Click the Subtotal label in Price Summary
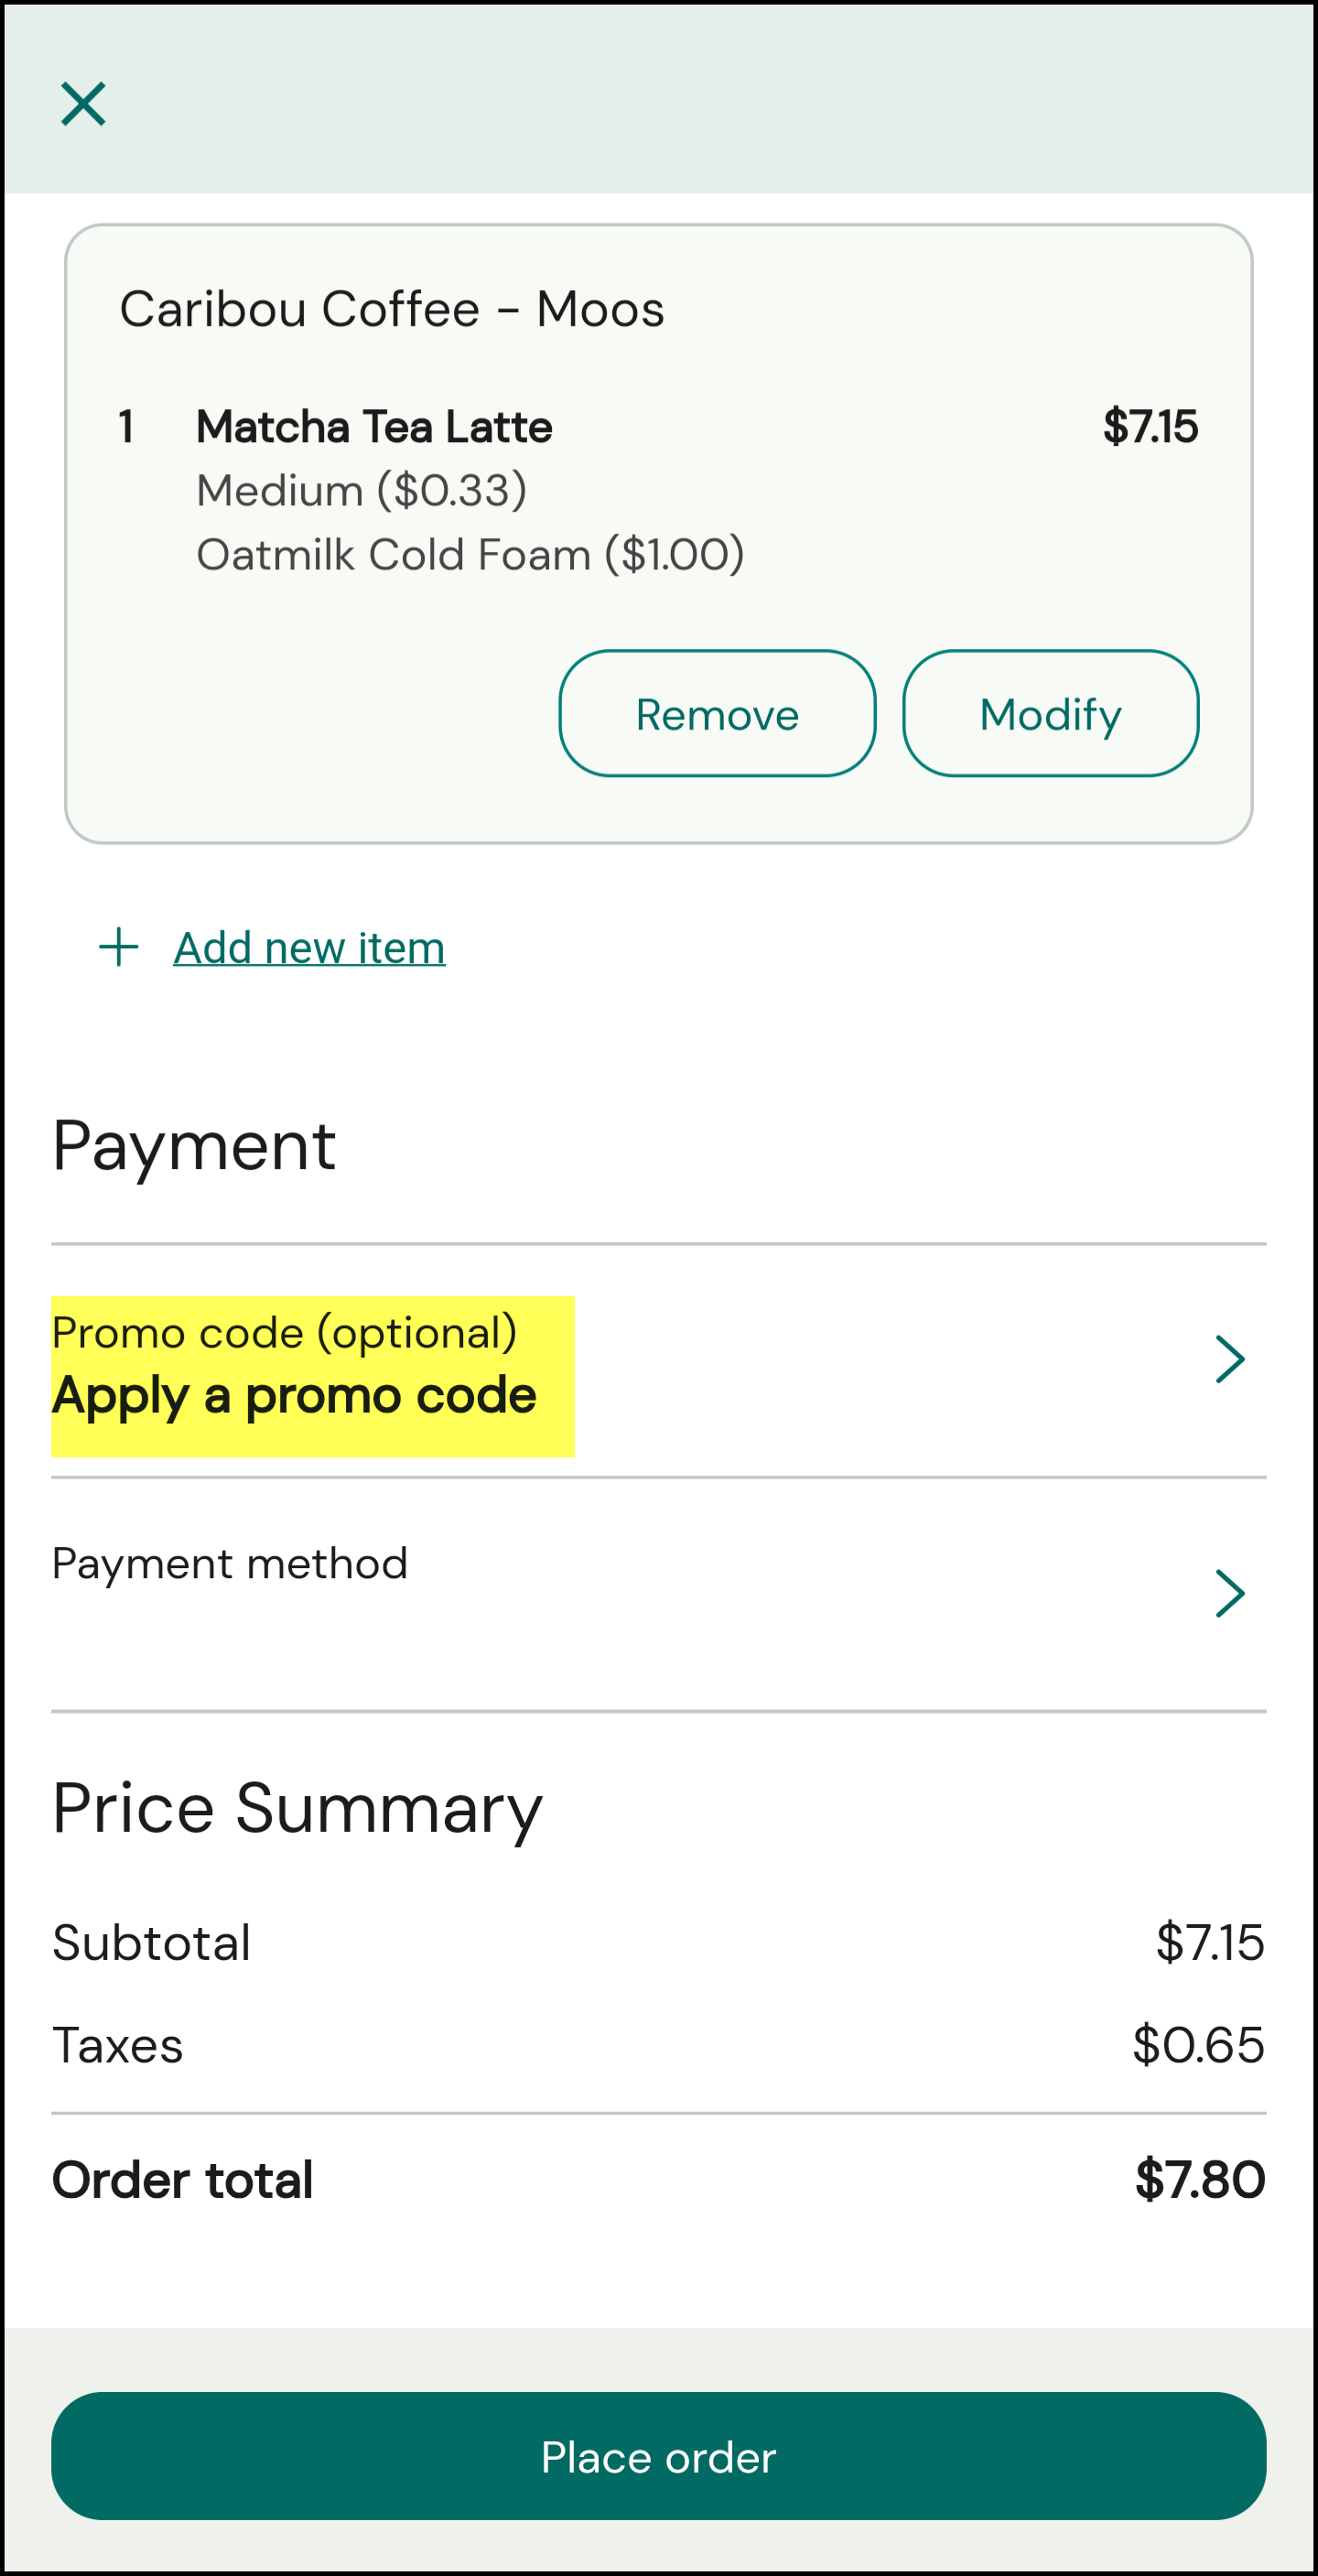The height and width of the screenshot is (2576, 1318). (152, 1943)
